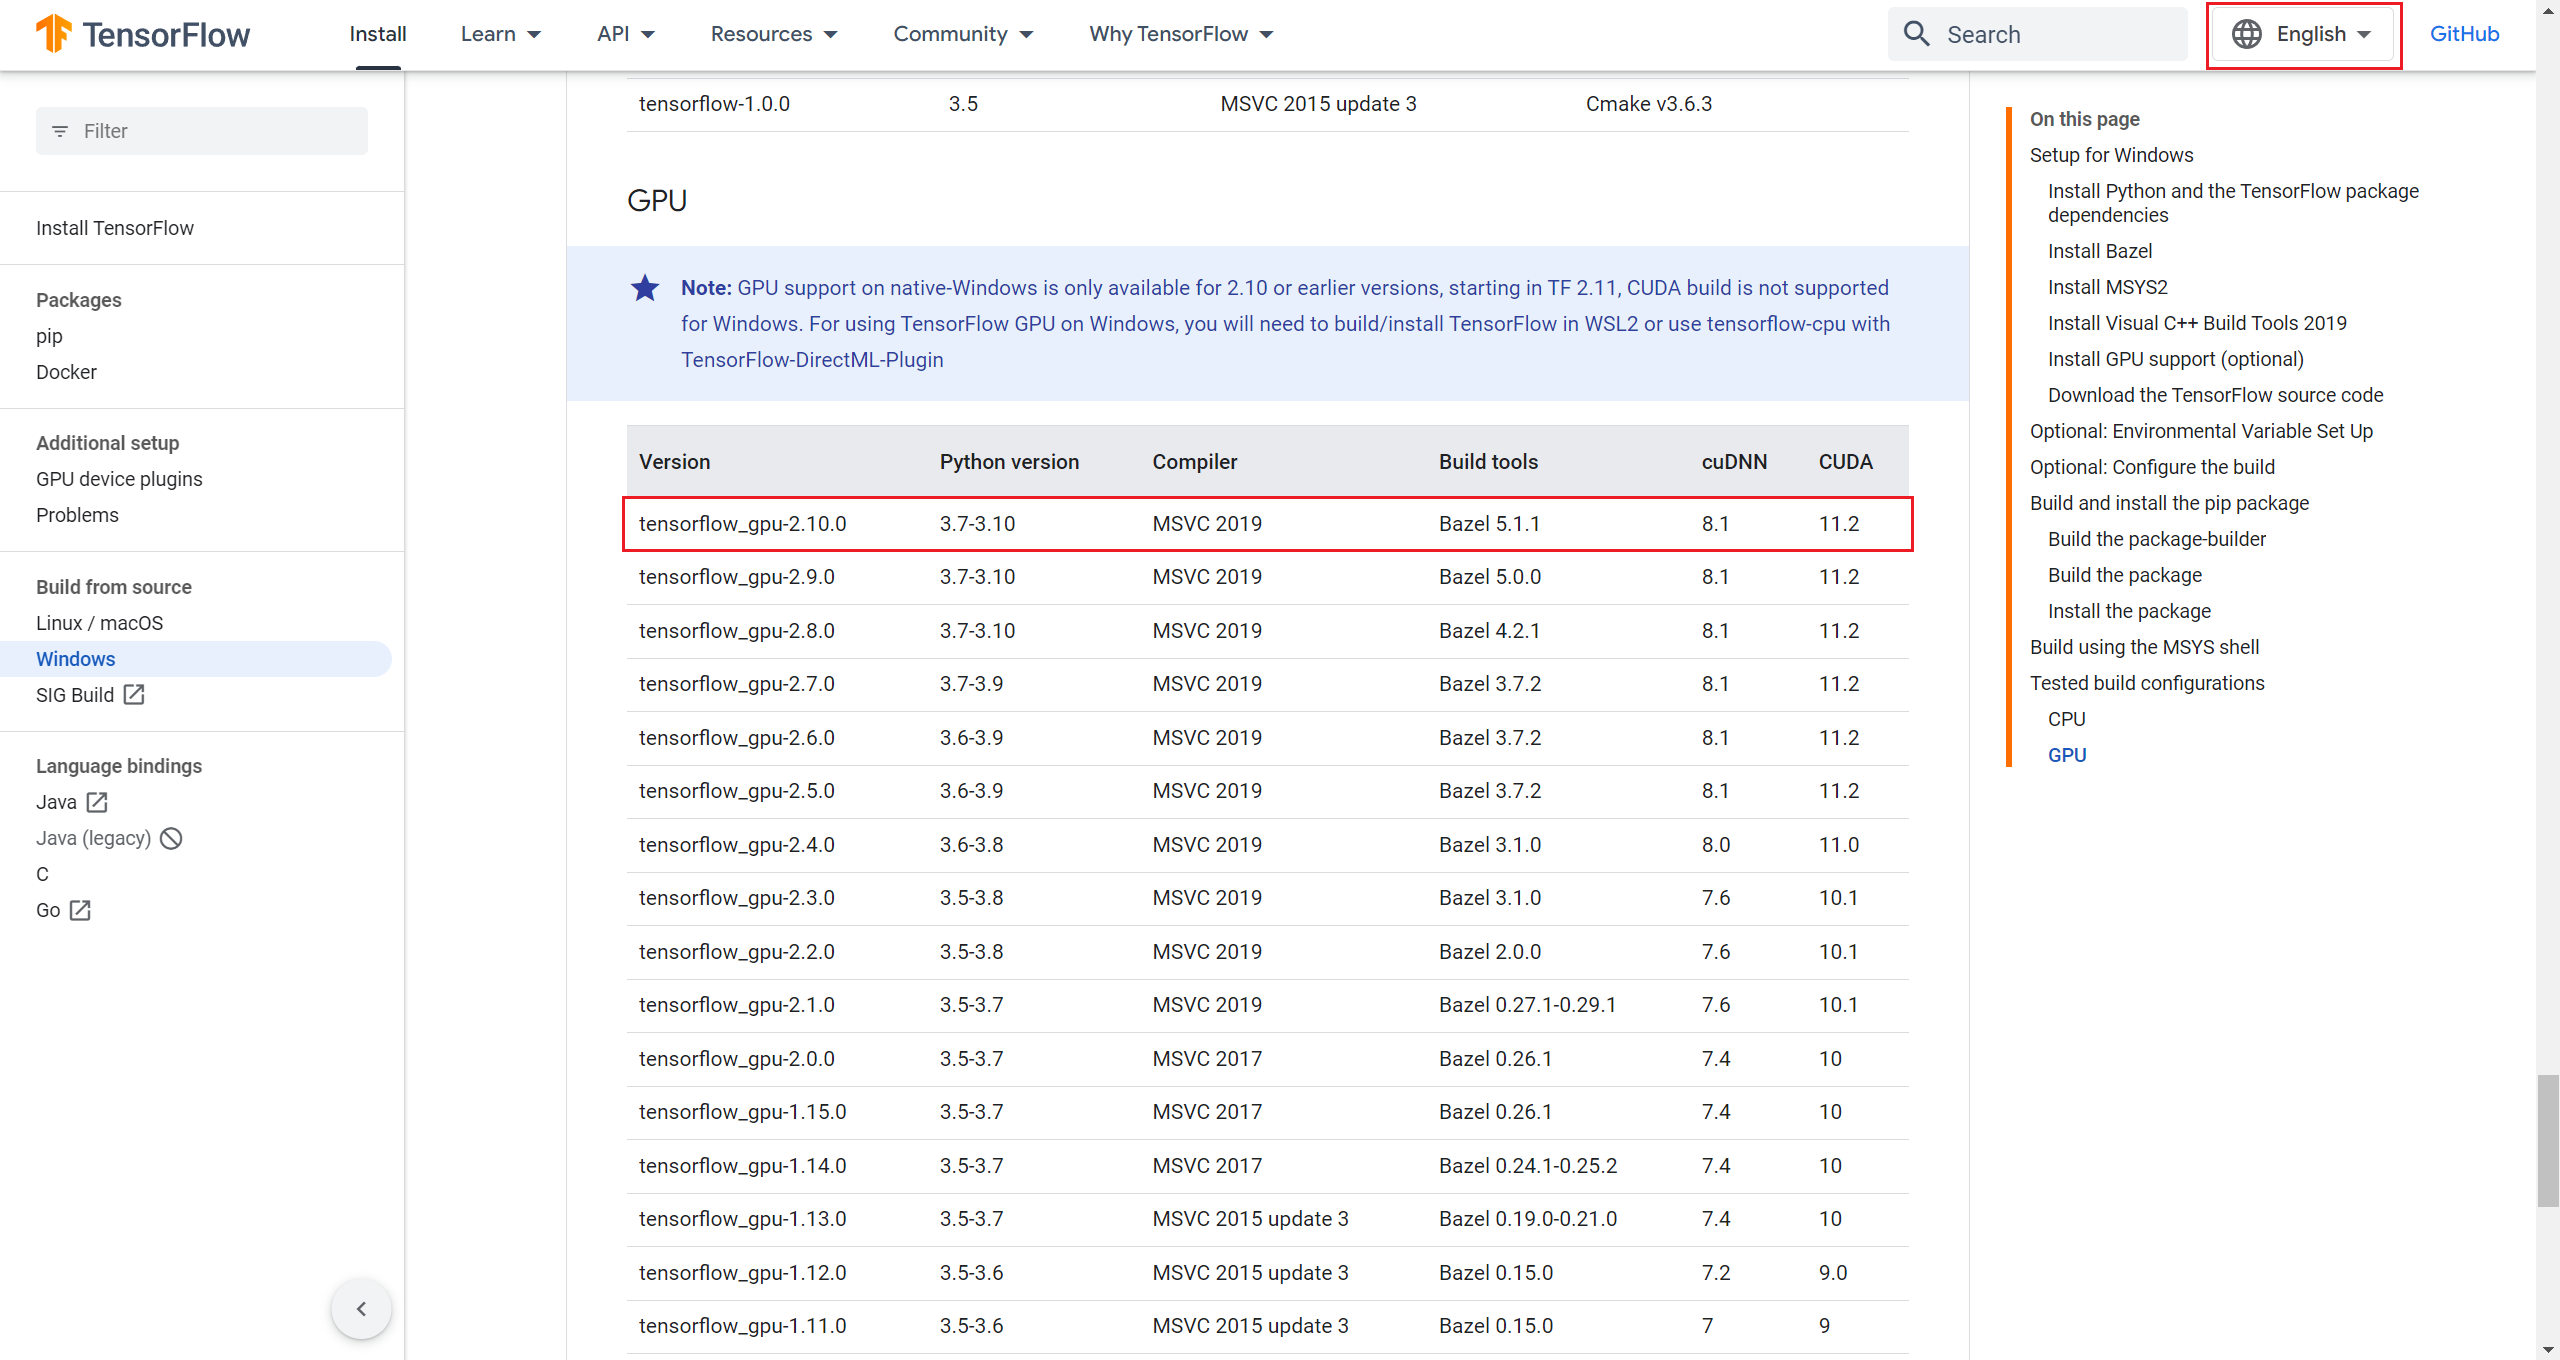Screen dimensions: 2560x1360
Task: Jump to GPU in page contents
Action: [x=2066, y=755]
